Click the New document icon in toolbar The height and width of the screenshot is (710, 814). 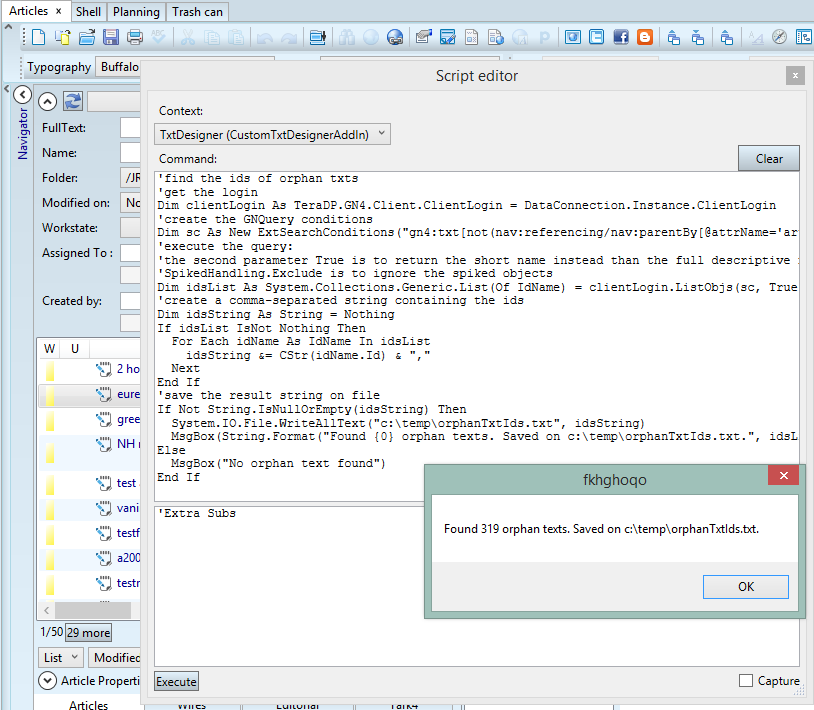[x=38, y=37]
